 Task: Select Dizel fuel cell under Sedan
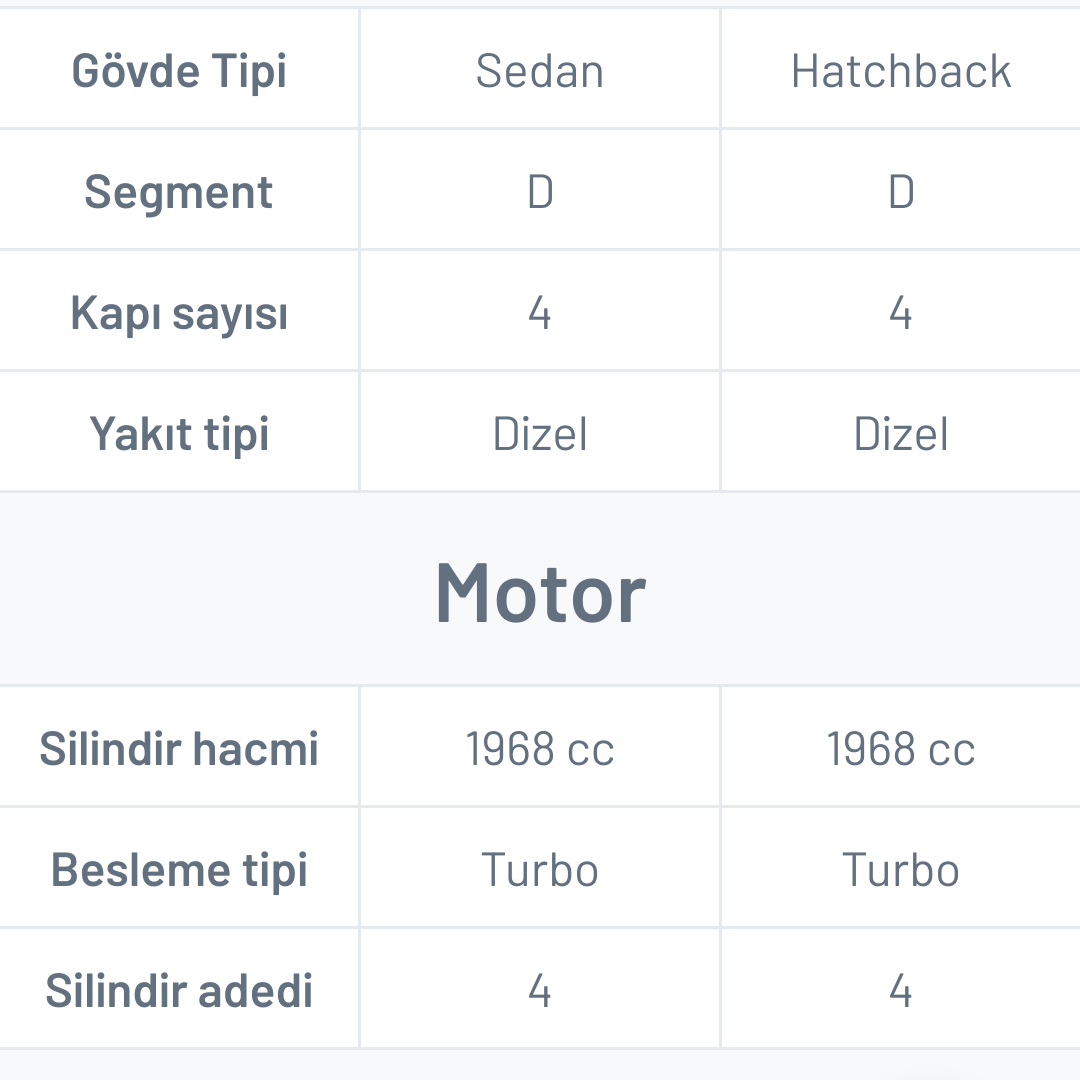[x=540, y=434]
